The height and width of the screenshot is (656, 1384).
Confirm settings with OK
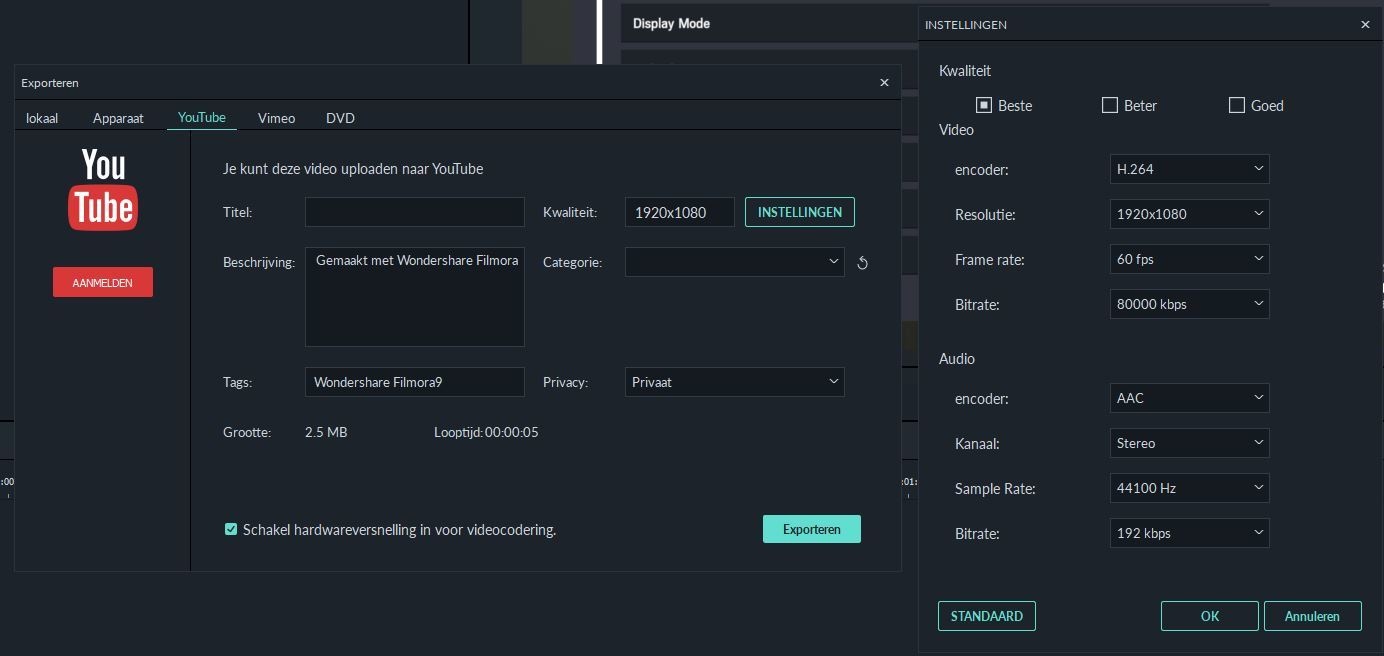(1210, 616)
